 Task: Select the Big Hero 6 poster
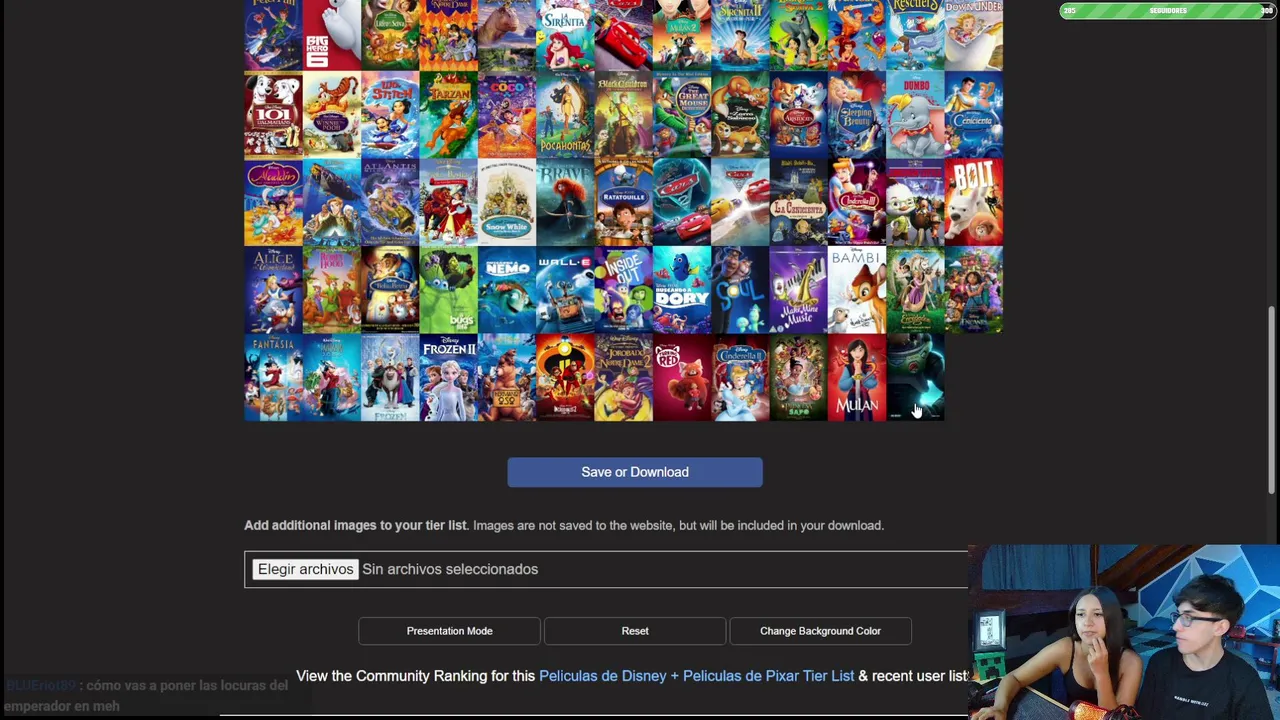coord(331,35)
